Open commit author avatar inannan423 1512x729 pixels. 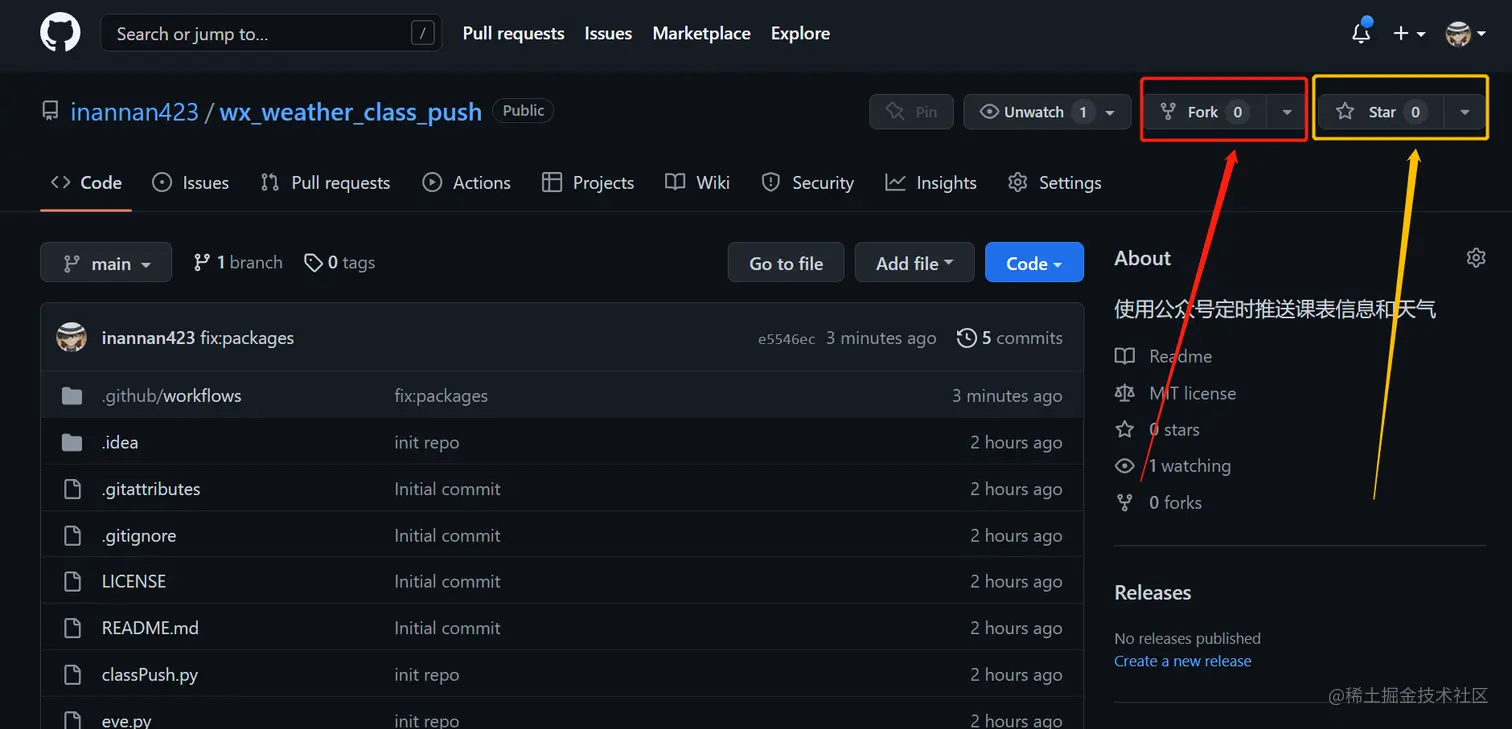click(x=71, y=338)
